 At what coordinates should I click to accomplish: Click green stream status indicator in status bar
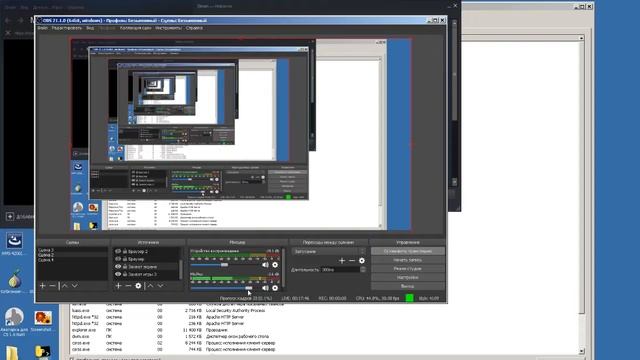coord(409,298)
